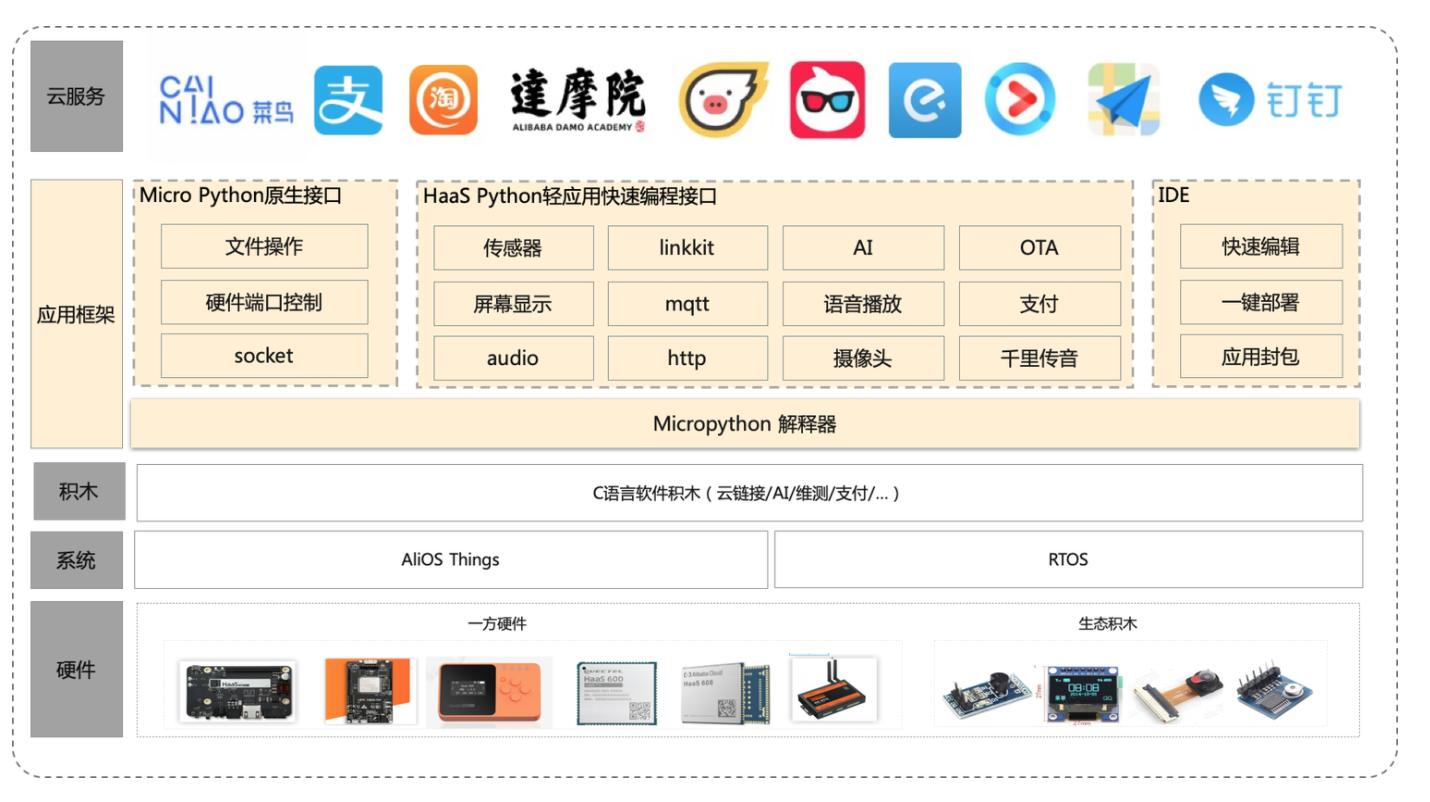Collapse the IDE panel
This screenshot has height=802, width=1430.
pos(1173,195)
